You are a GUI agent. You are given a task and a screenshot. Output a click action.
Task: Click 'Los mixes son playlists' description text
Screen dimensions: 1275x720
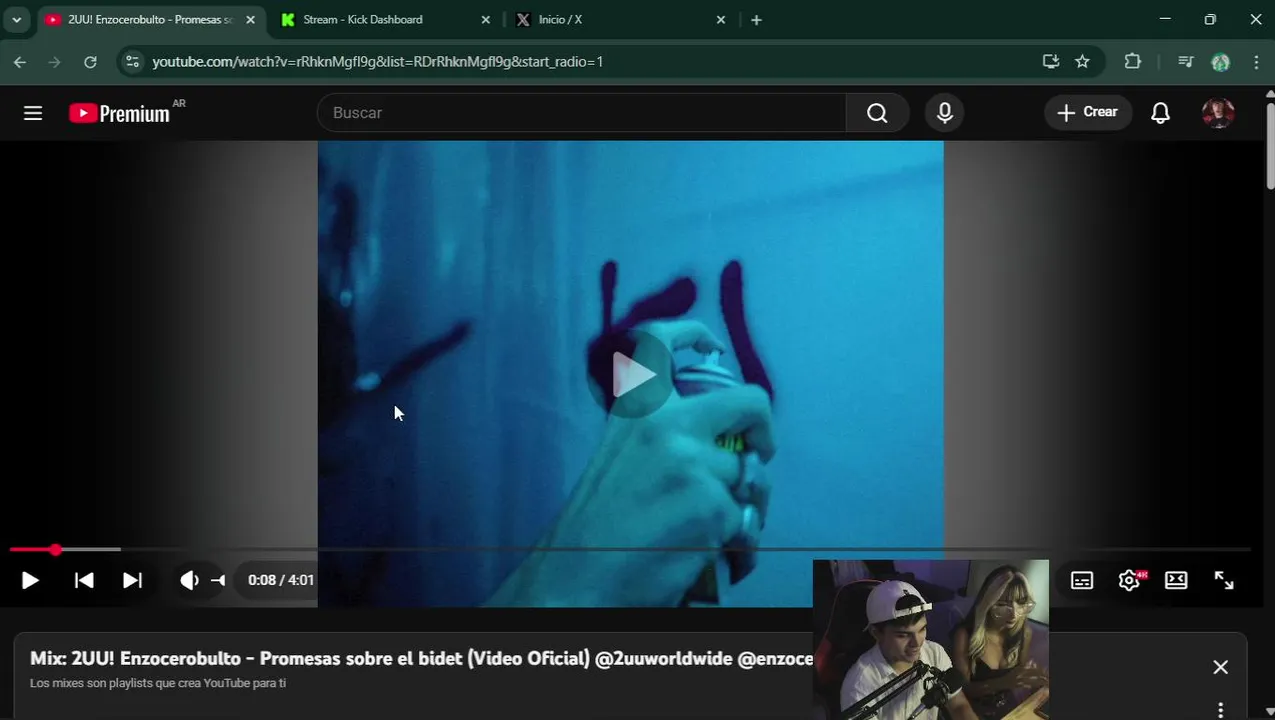(158, 683)
